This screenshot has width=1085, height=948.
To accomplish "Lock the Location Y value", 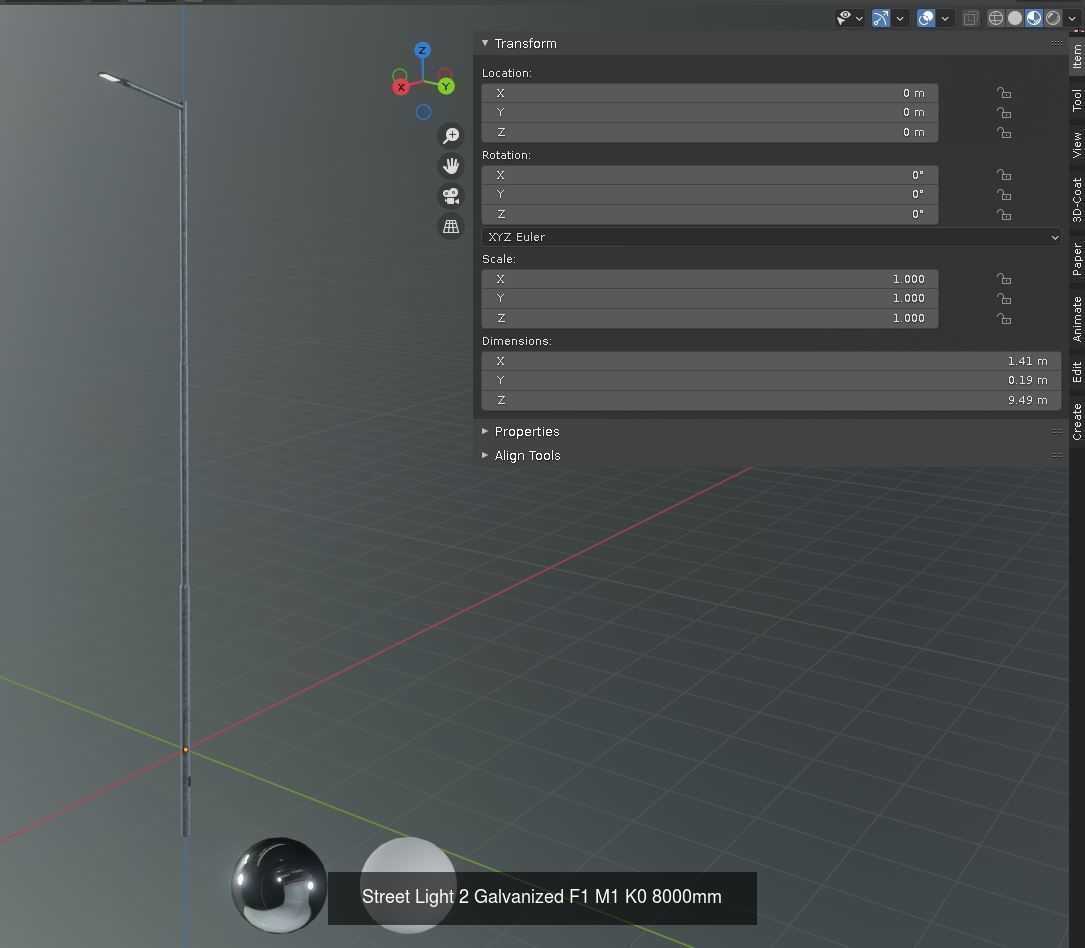I will click(x=1003, y=112).
